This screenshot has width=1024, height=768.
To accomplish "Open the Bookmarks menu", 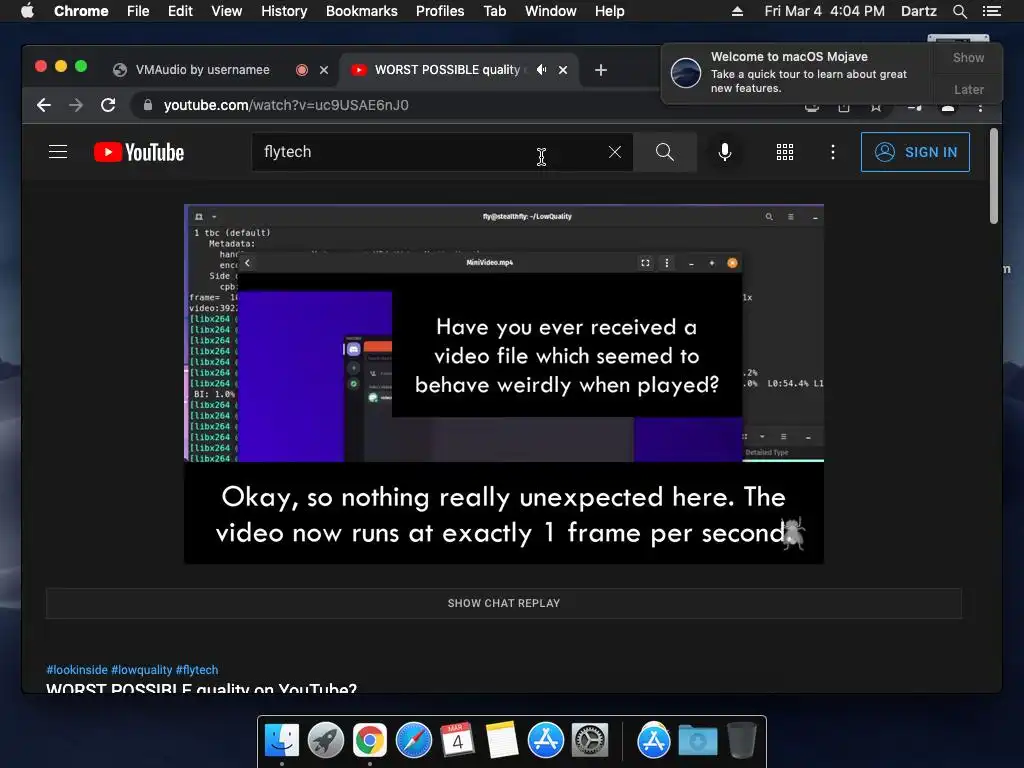I will (362, 11).
